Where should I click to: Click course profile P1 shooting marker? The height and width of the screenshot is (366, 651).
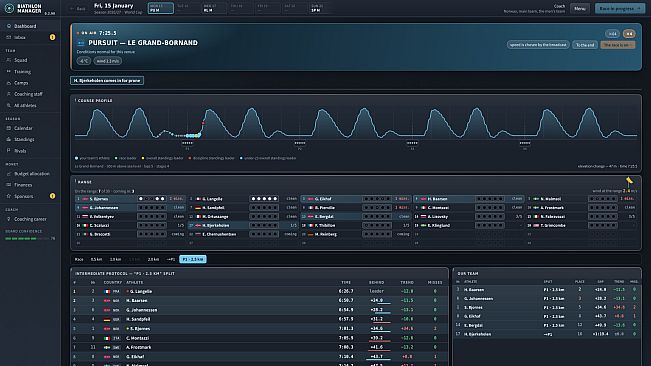coord(187,144)
